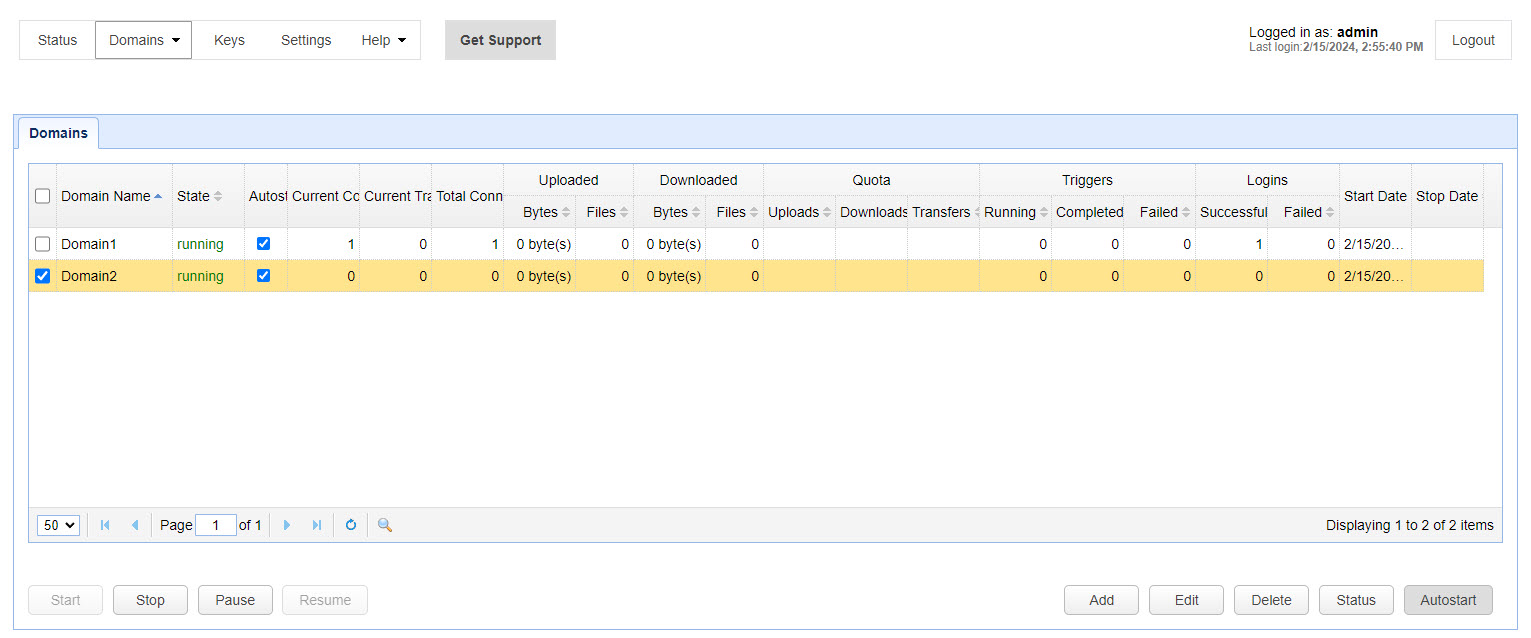Click the Stop button for selected domain
This screenshot has width=1531, height=638.
[x=150, y=599]
